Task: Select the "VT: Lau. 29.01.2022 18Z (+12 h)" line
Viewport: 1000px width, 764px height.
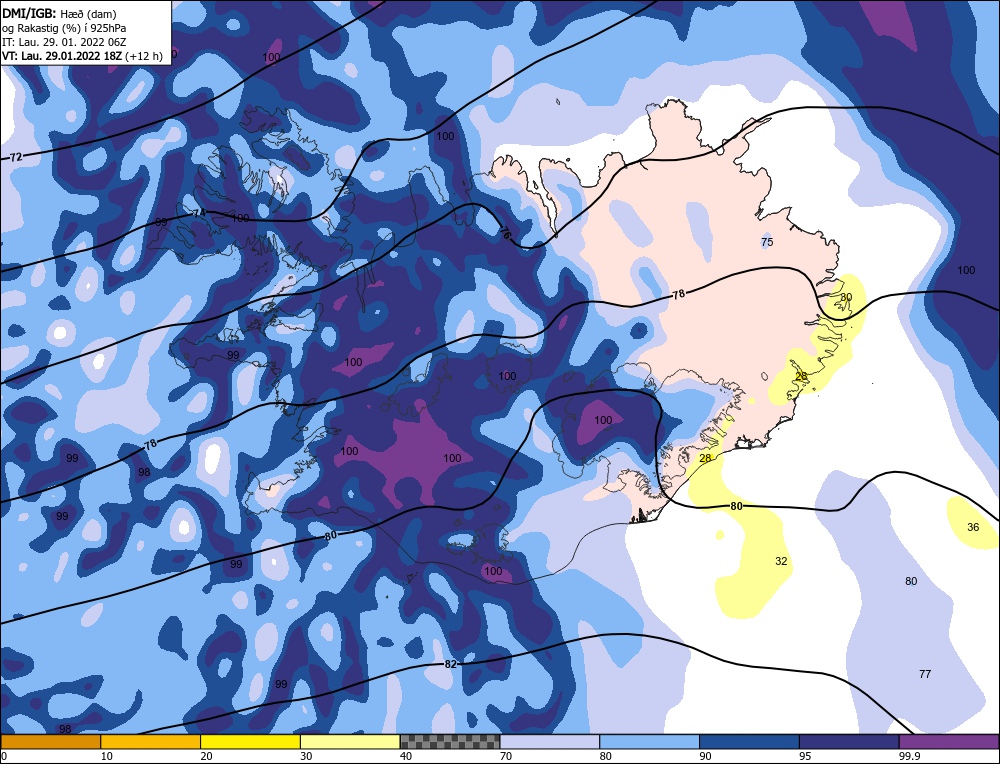Action: 82,56
